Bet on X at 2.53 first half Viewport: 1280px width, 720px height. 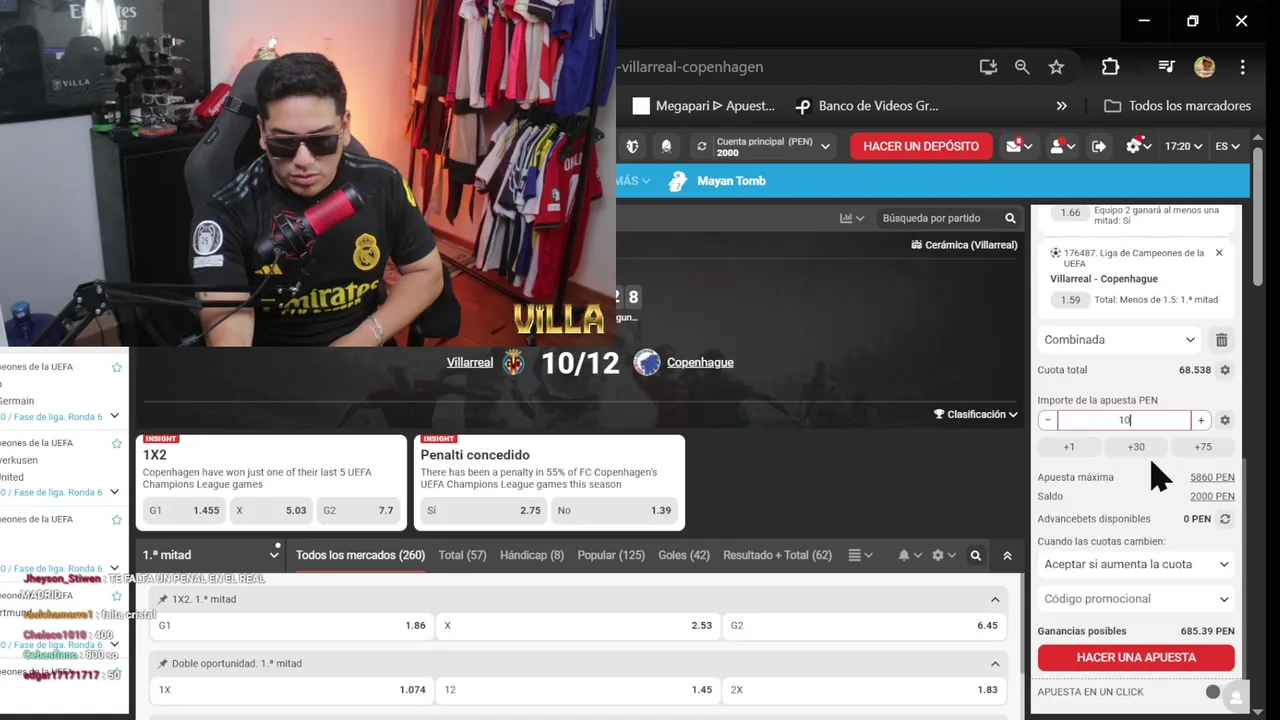click(x=578, y=625)
